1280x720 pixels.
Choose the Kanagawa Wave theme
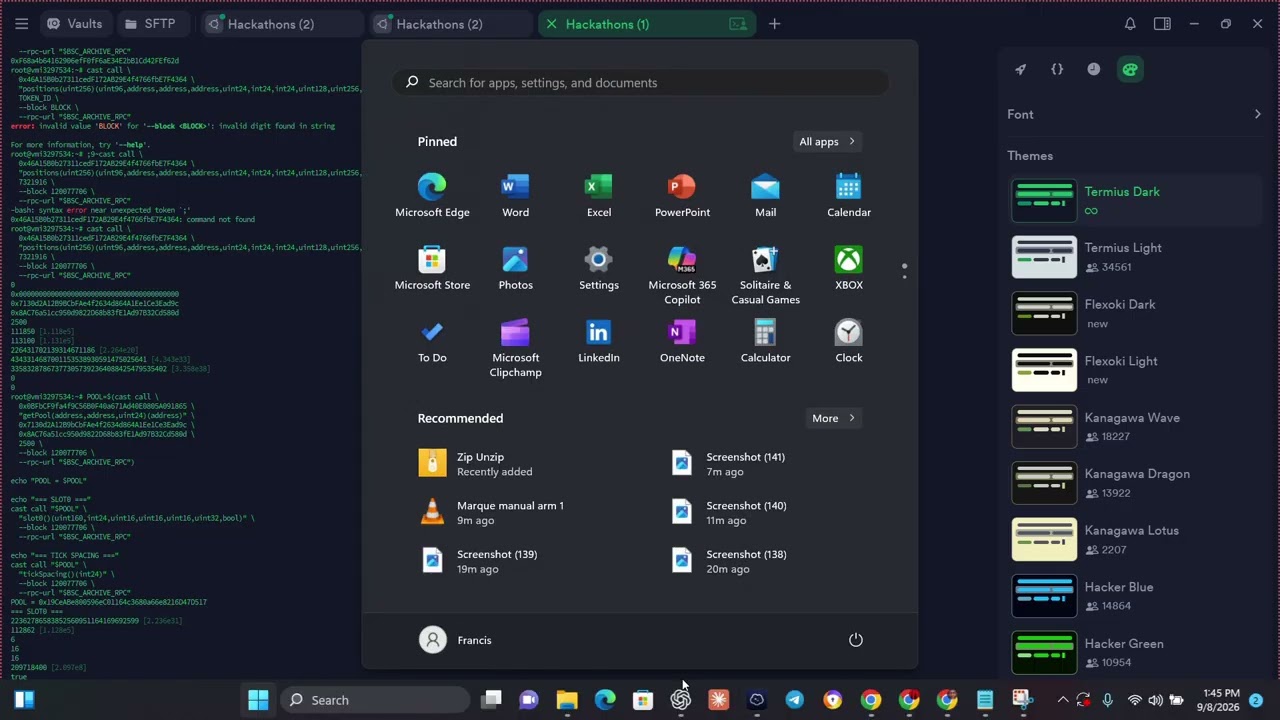(x=1135, y=427)
